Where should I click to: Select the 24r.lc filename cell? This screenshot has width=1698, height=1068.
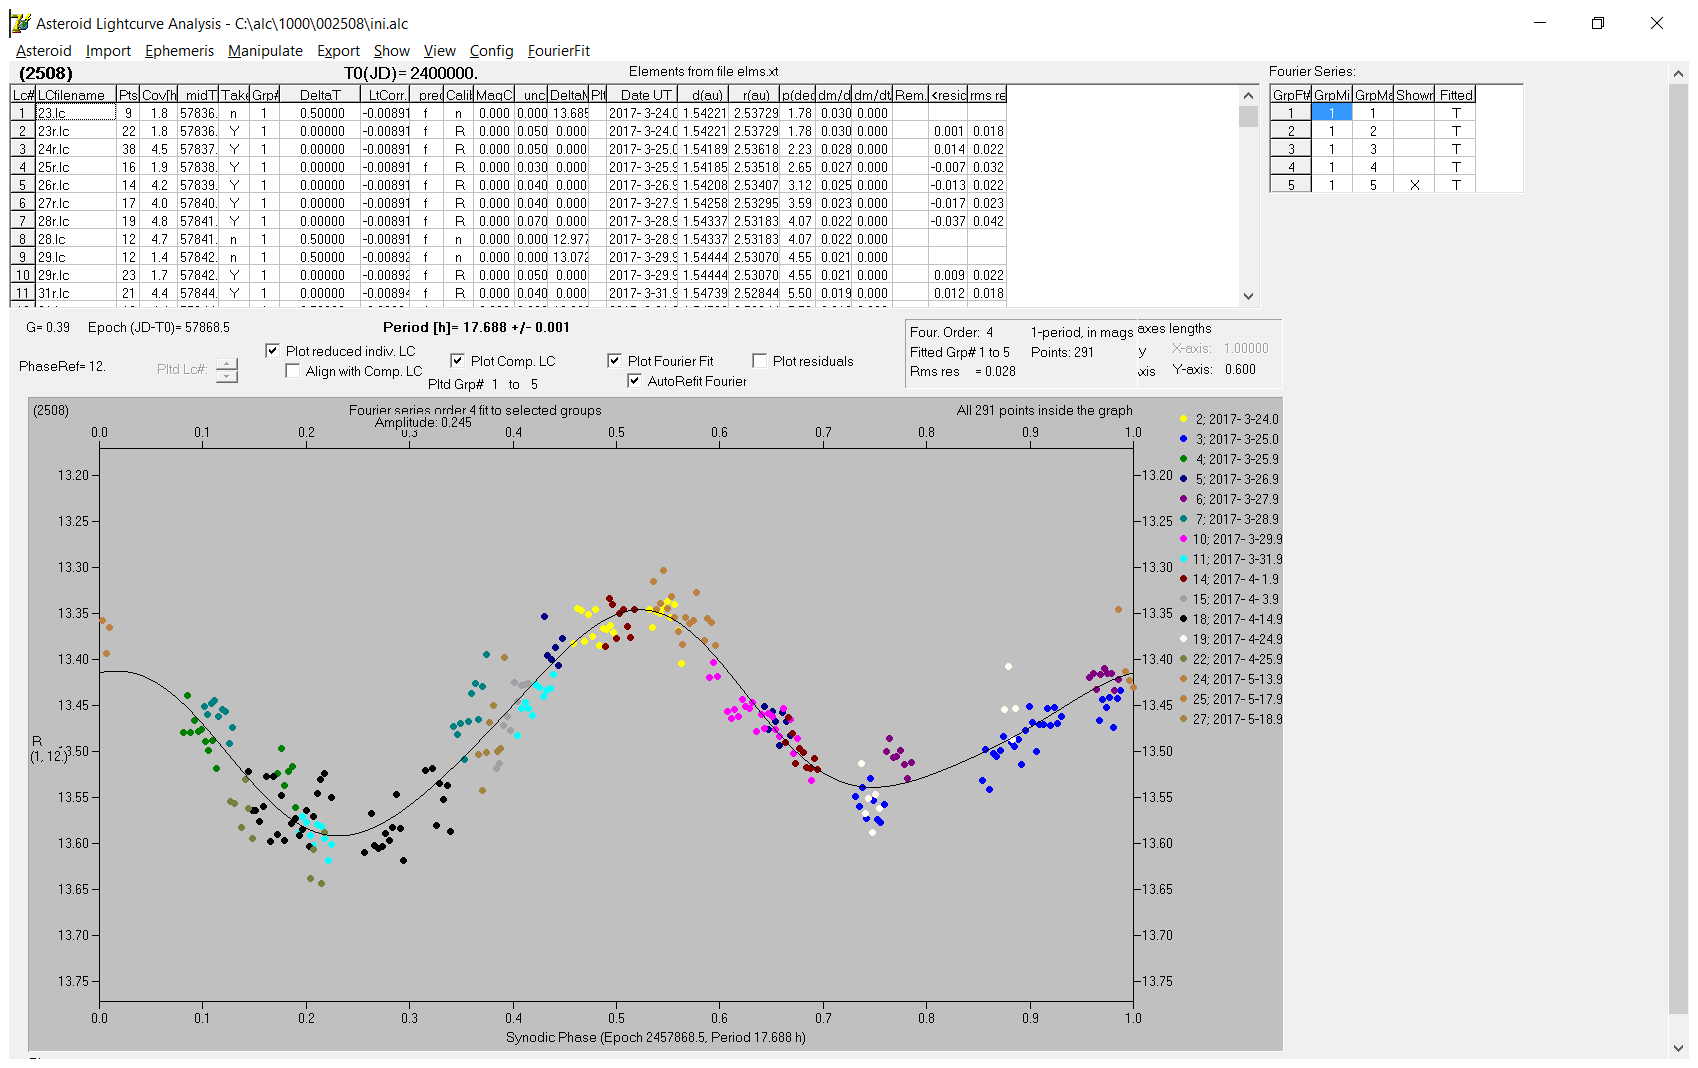[x=76, y=149]
